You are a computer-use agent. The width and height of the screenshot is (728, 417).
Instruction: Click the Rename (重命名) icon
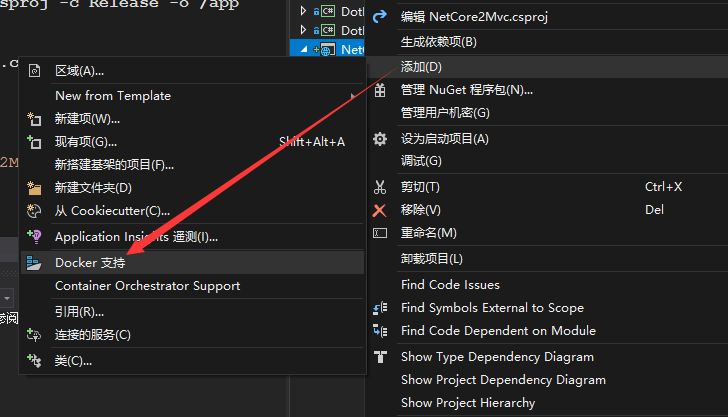pyautogui.click(x=380, y=233)
